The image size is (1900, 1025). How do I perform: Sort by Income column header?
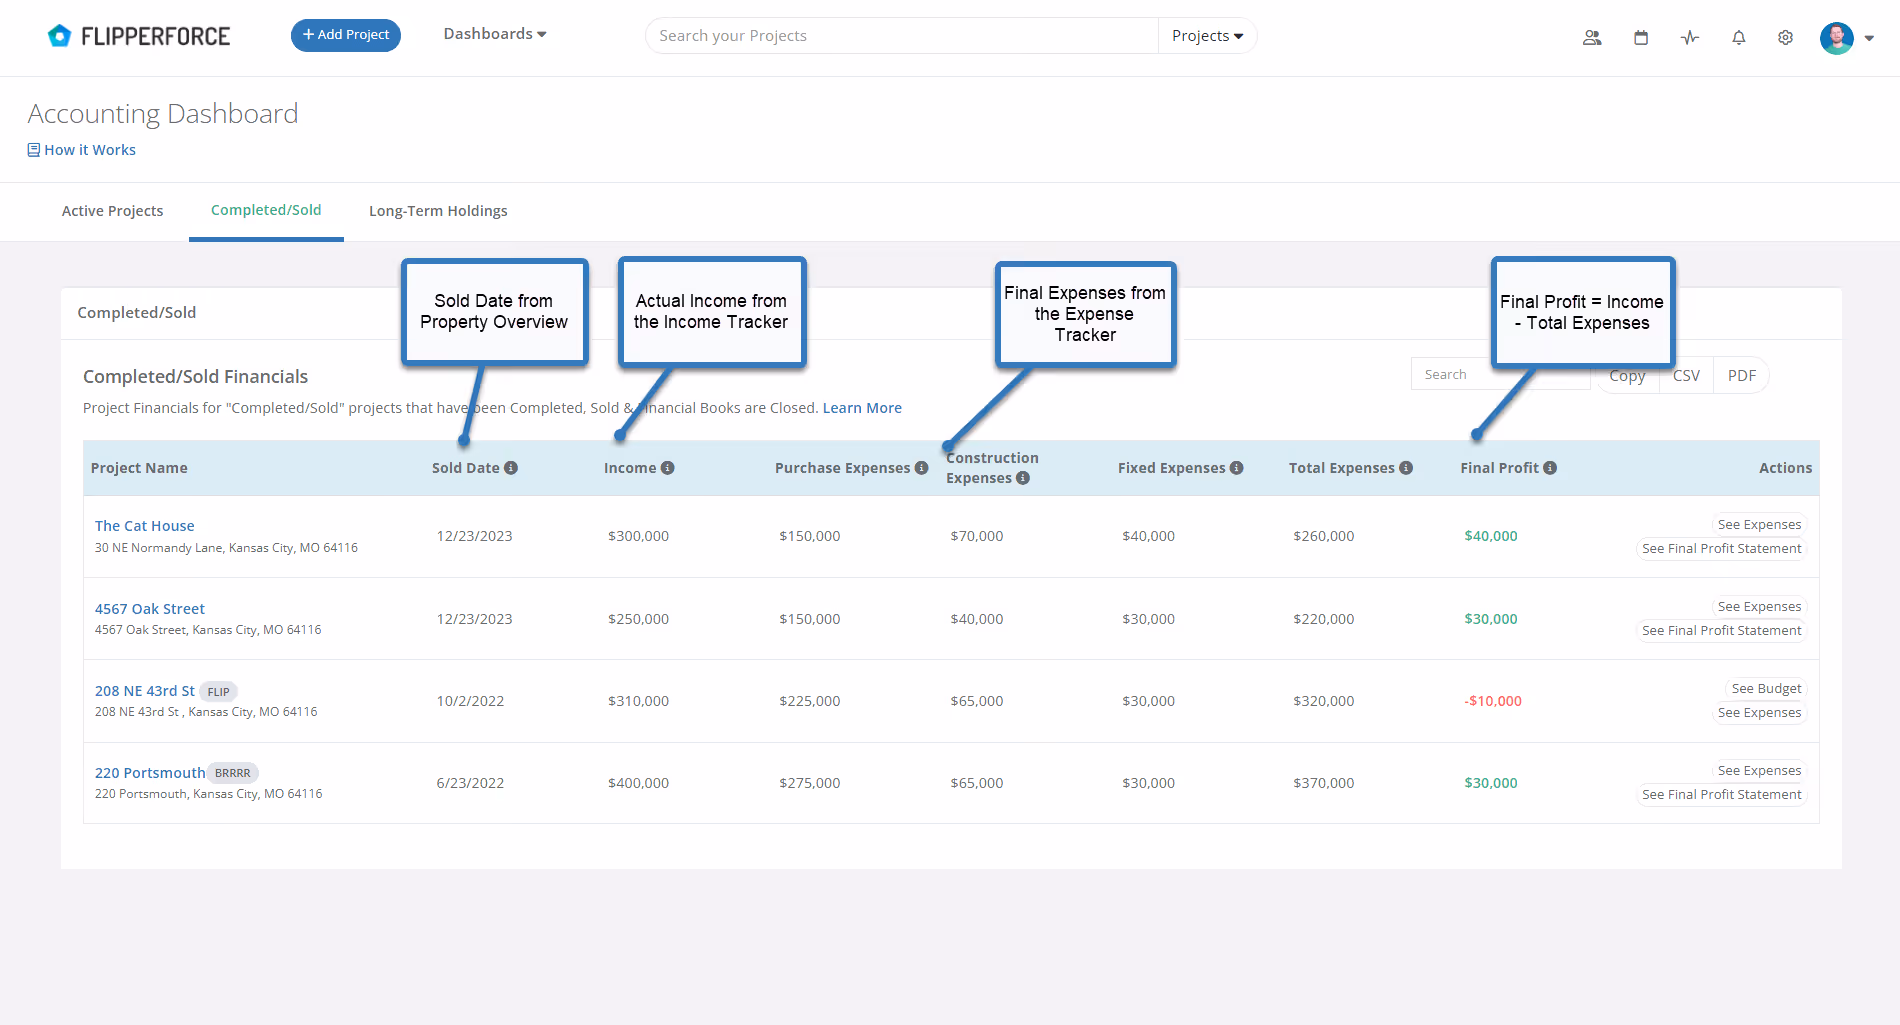click(x=630, y=468)
